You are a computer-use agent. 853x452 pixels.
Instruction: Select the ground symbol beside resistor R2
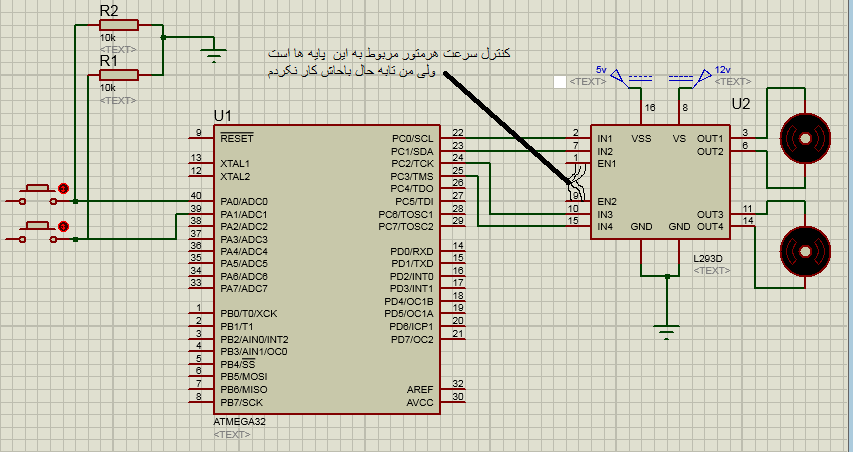pyautogui.click(x=213, y=53)
